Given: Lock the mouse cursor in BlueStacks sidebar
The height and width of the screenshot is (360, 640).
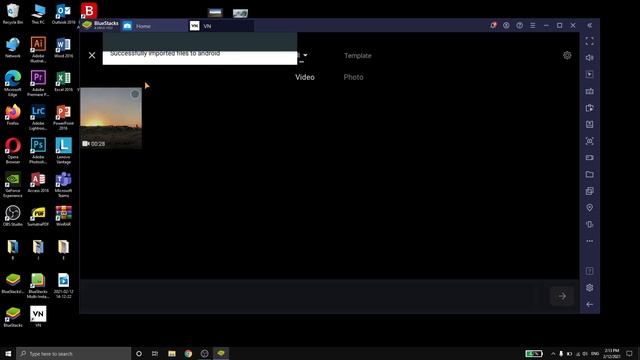Looking at the screenshot, I should point(589,74).
